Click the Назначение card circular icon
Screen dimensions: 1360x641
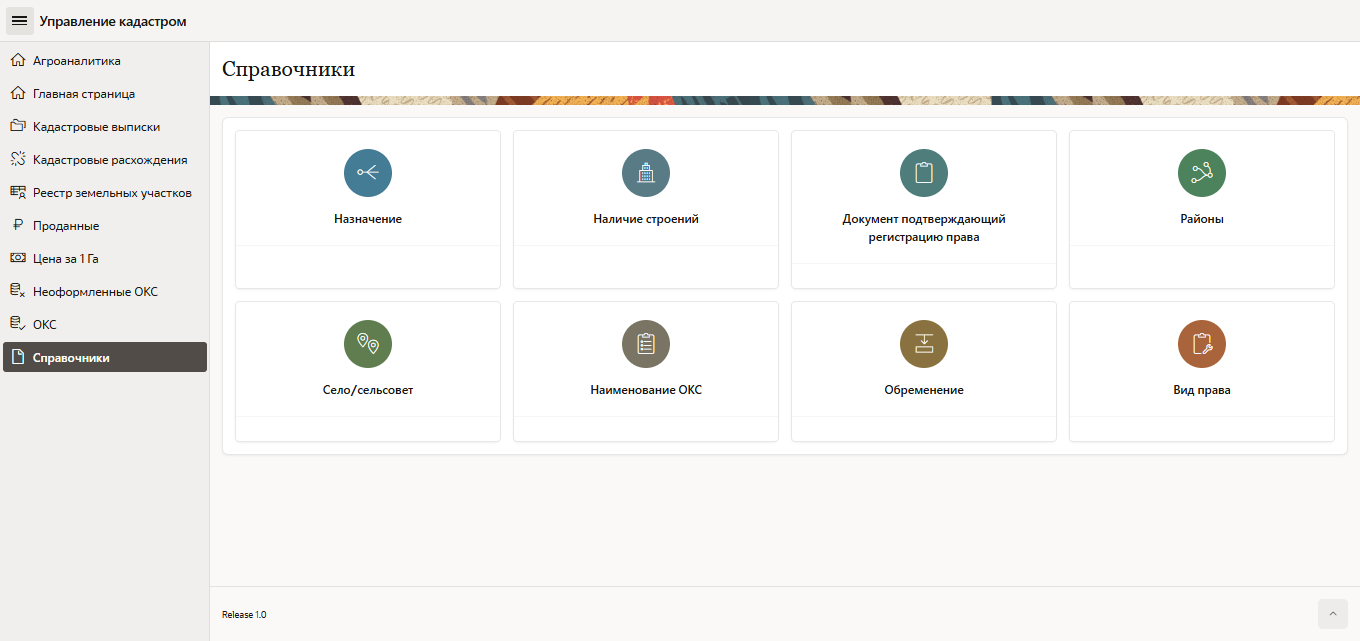coord(368,173)
